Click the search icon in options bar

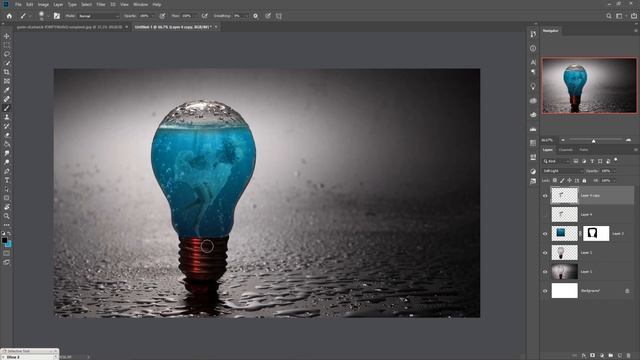(x=609, y=16)
